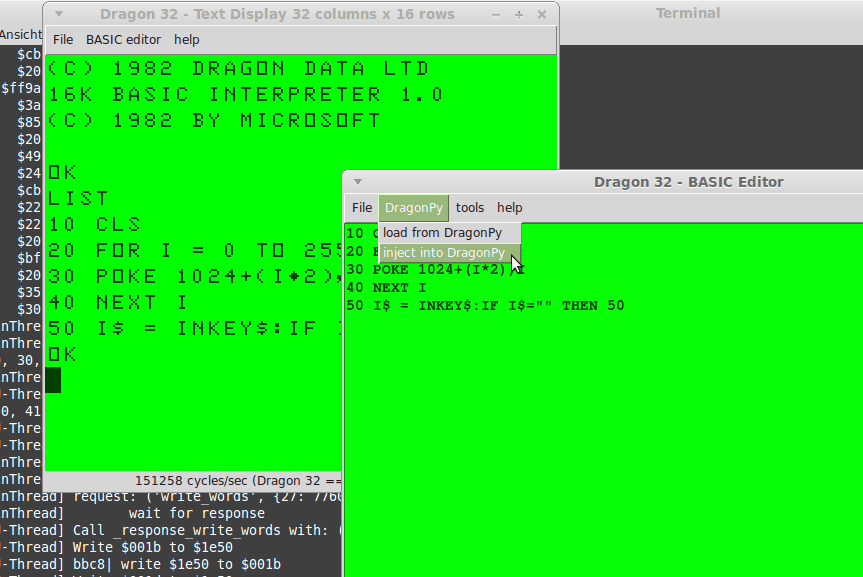Image resolution: width=863 pixels, height=577 pixels.
Task: Close the Text Display window
Action: pos(541,14)
